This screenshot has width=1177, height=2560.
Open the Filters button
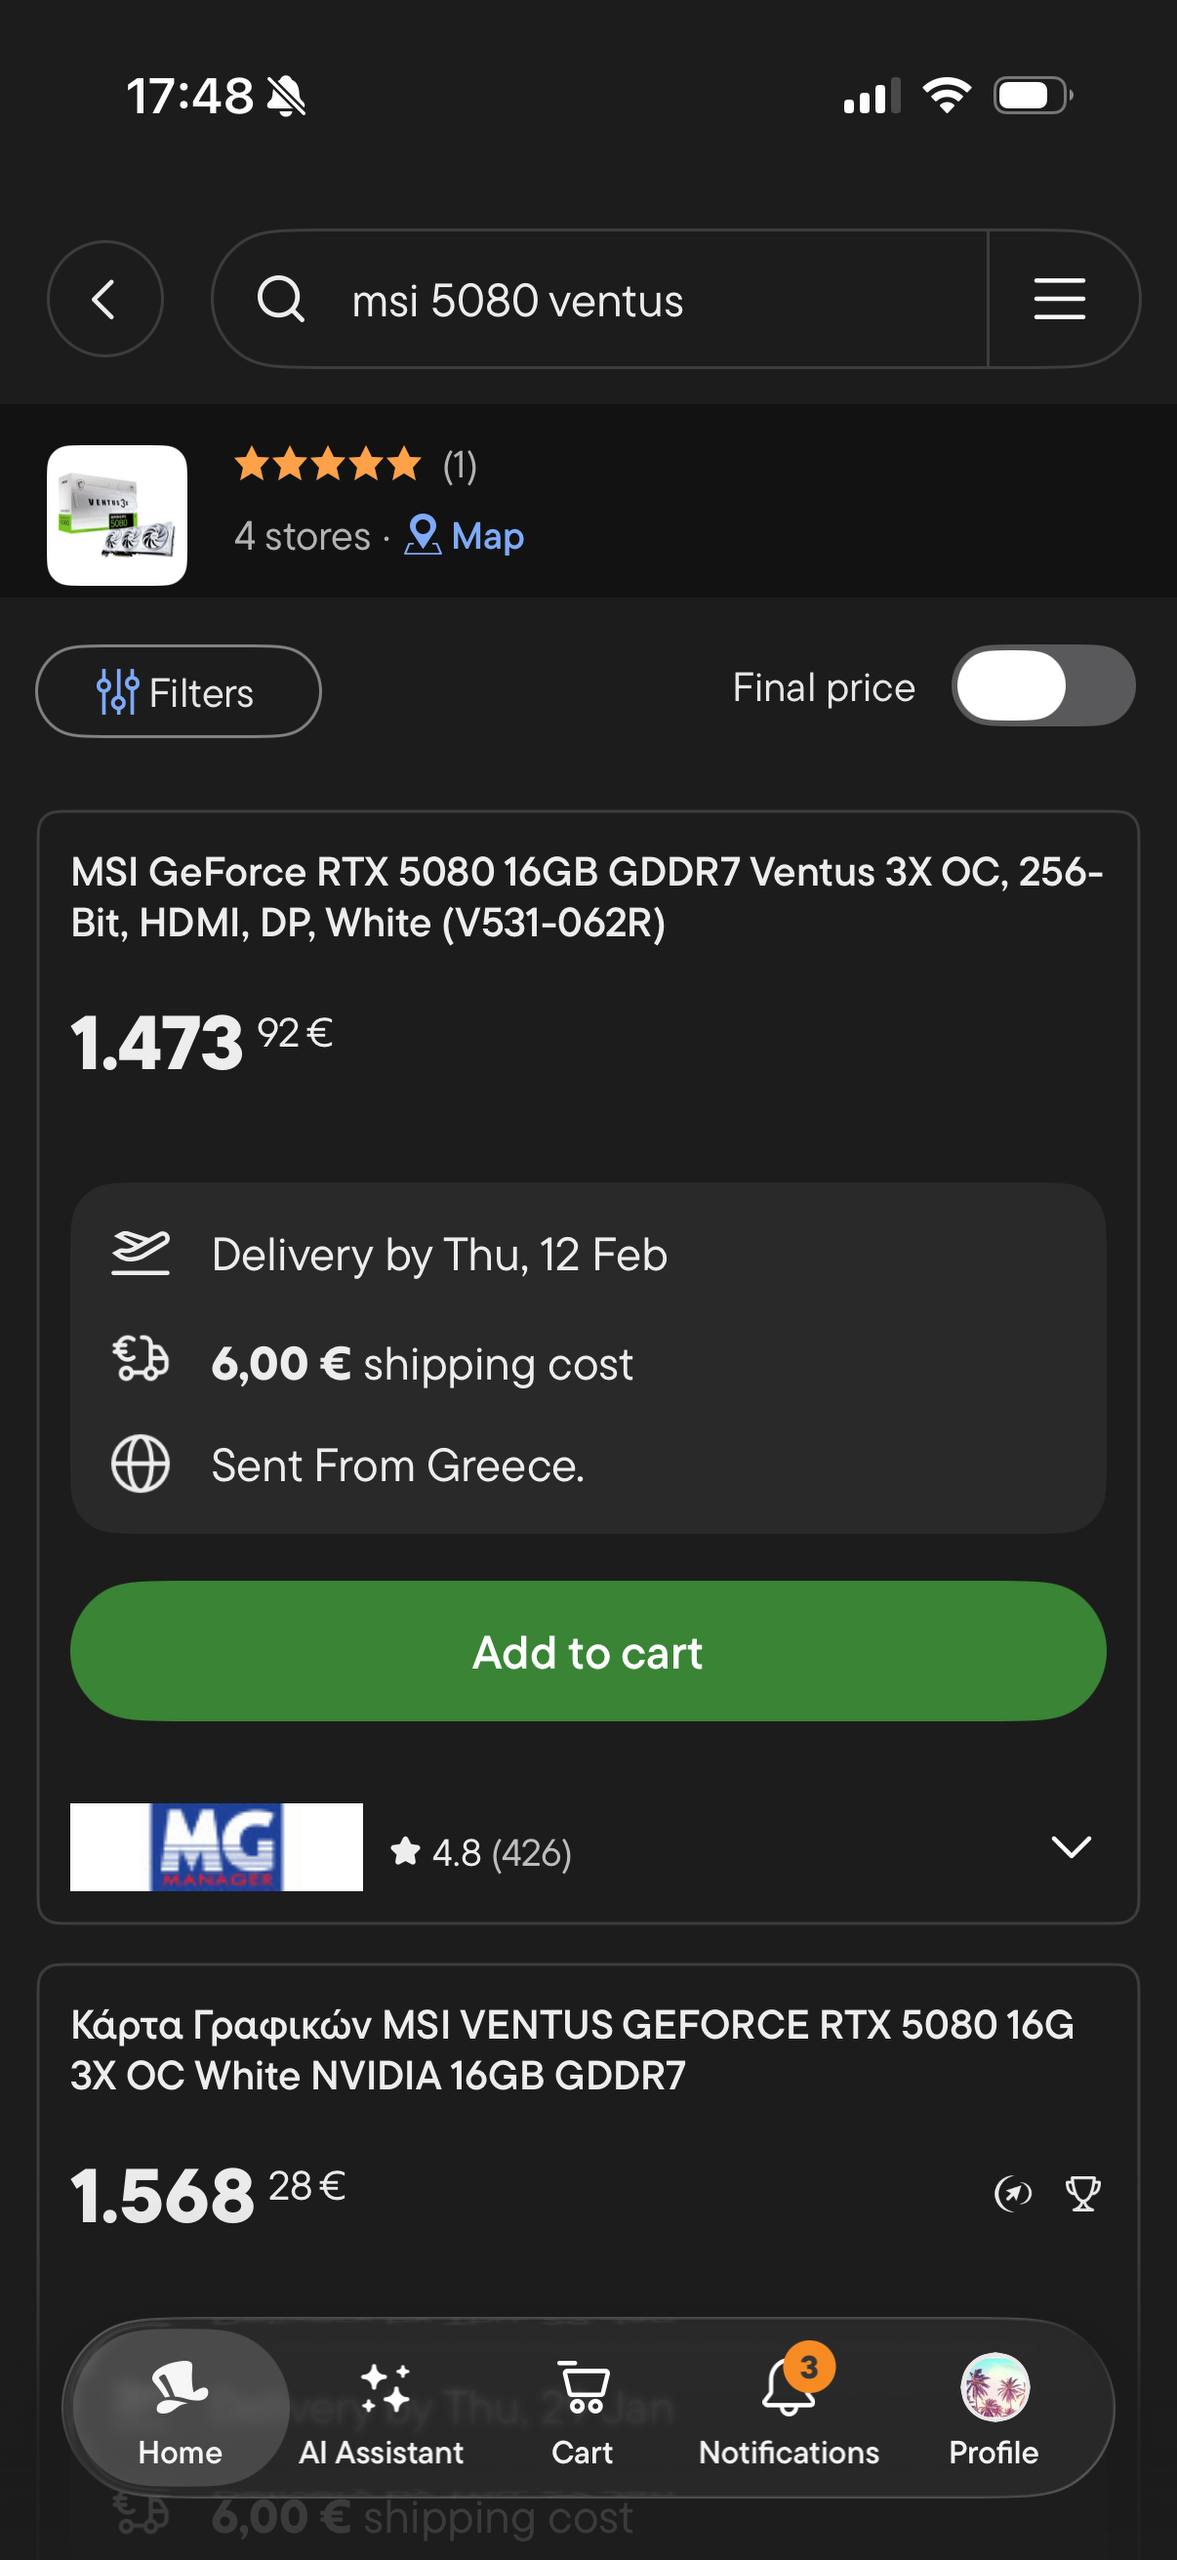[x=178, y=692]
